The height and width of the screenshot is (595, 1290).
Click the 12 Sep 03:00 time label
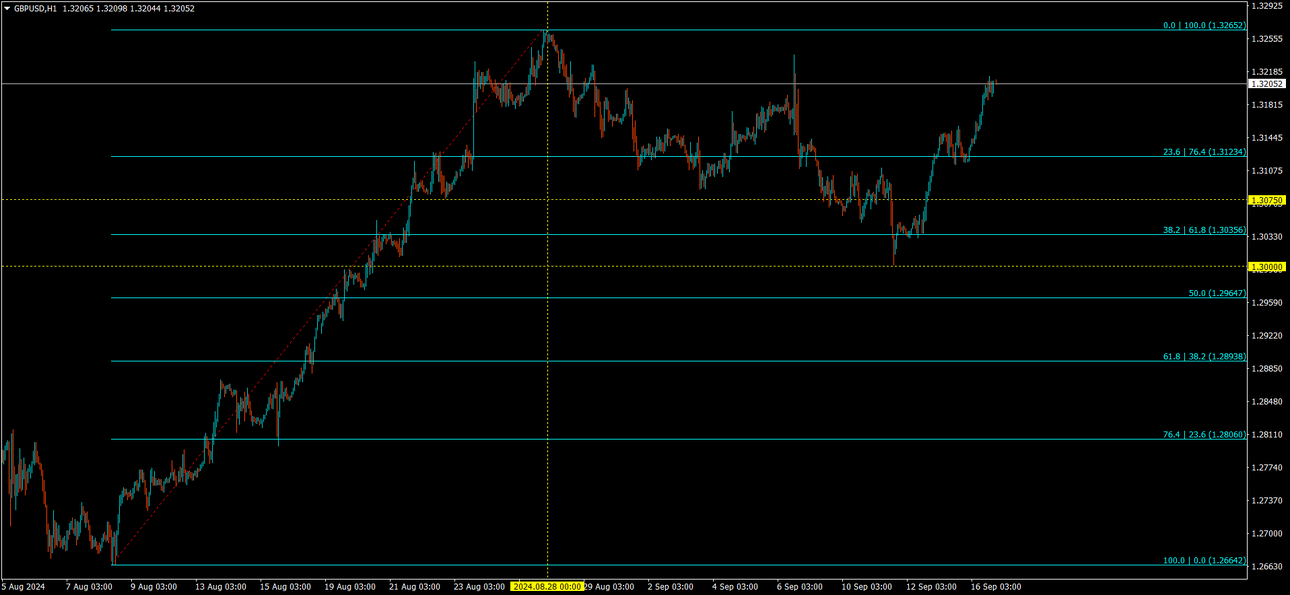click(x=931, y=587)
